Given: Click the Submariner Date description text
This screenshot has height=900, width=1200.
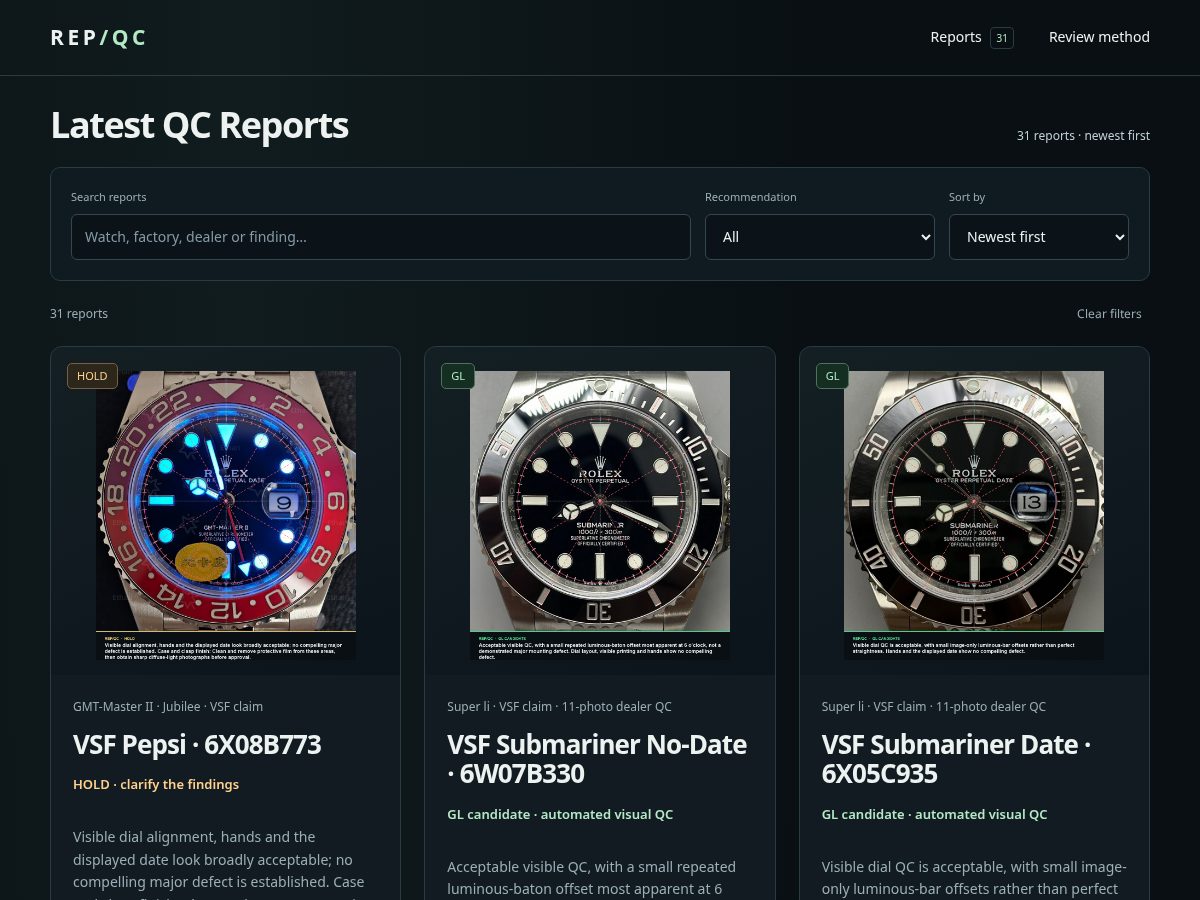Looking at the screenshot, I should coord(974,877).
